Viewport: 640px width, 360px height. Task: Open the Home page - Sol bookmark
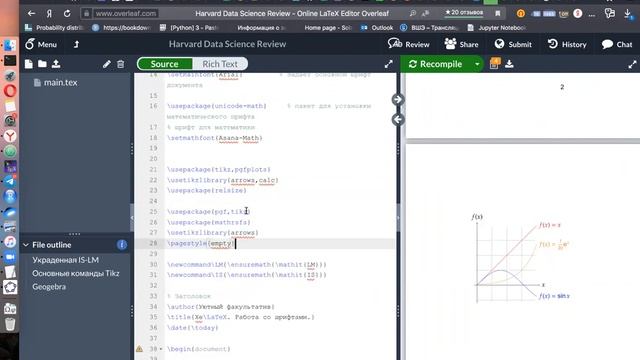click(328, 28)
